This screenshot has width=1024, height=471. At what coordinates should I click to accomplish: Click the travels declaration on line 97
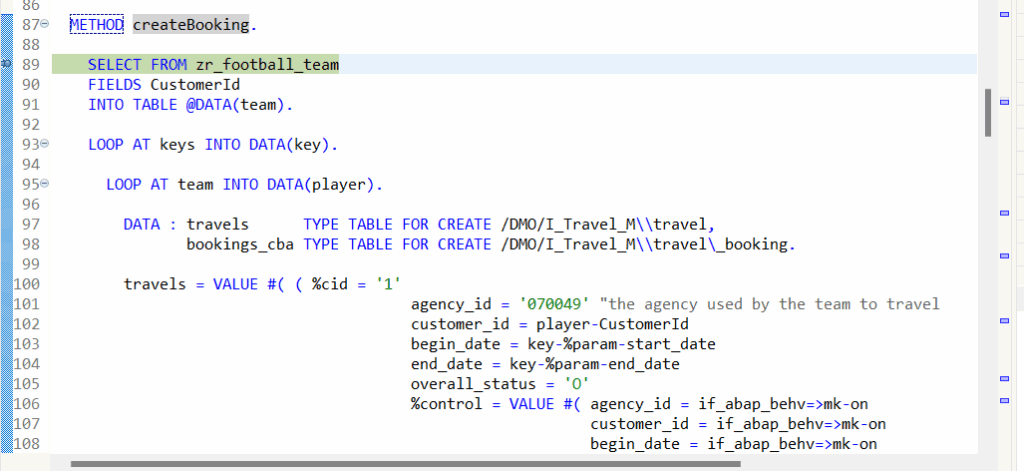[217, 224]
